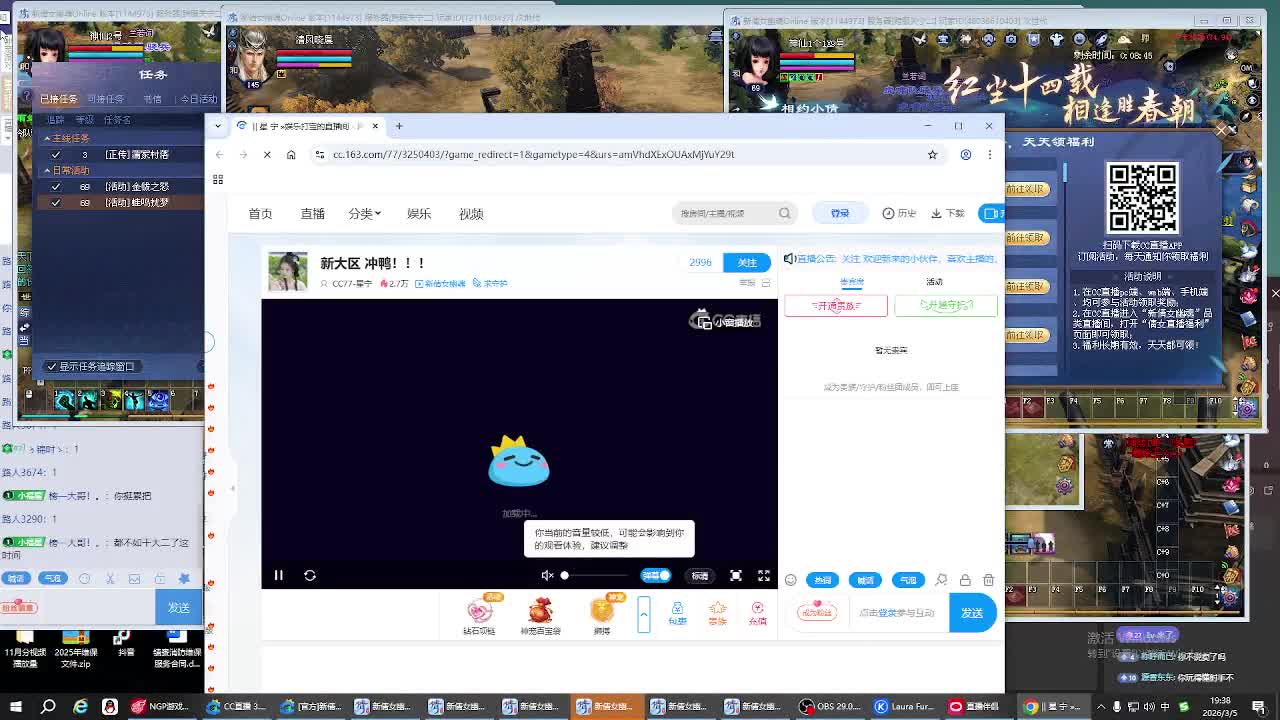
Task: Click the blue 登录 login button
Action: tap(840, 213)
